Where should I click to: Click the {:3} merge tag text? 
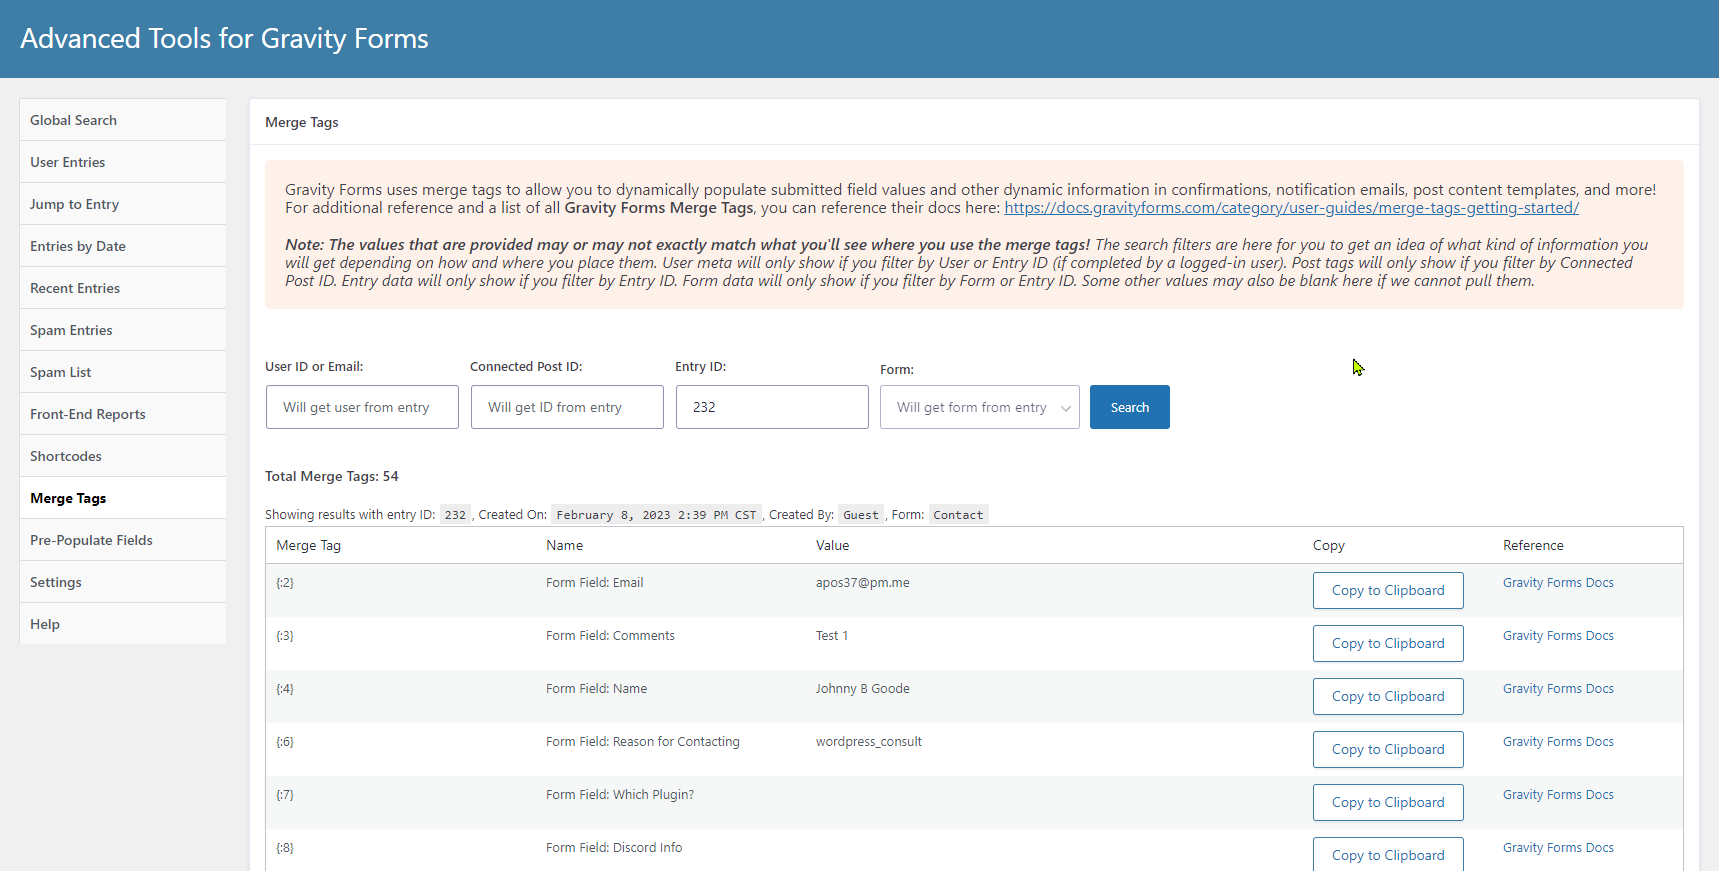[285, 636]
